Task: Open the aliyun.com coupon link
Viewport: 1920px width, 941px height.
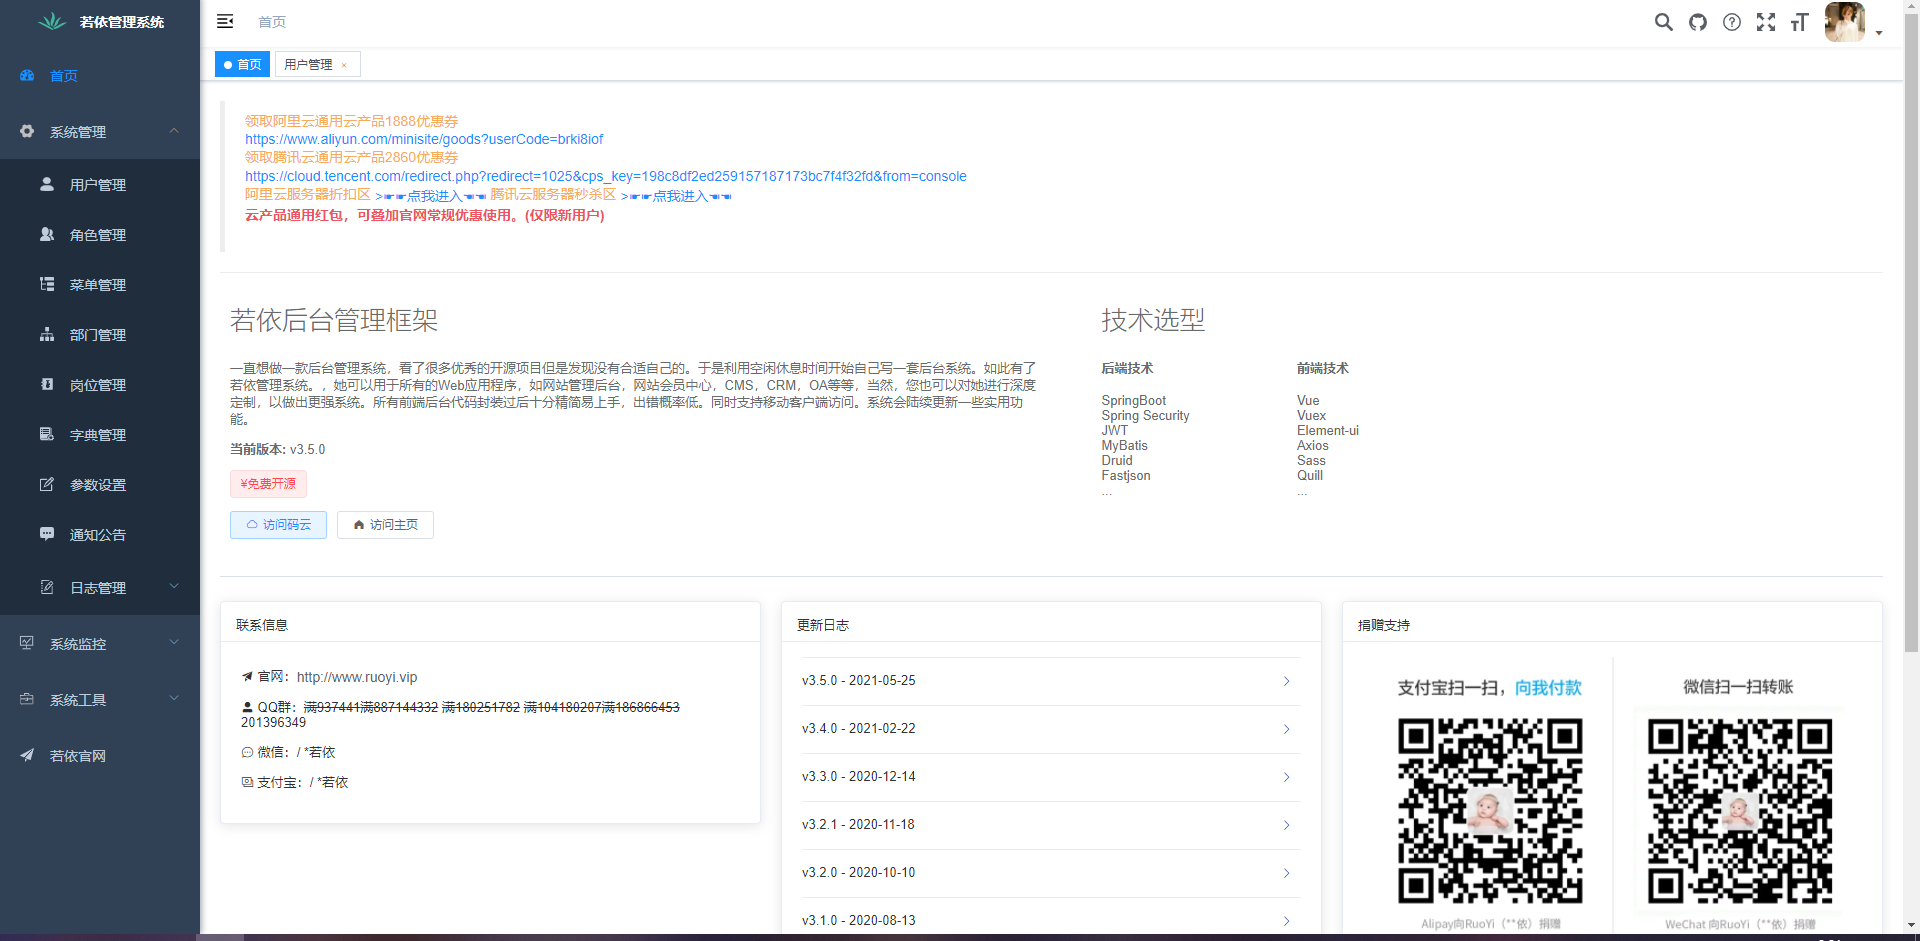Action: coord(424,139)
